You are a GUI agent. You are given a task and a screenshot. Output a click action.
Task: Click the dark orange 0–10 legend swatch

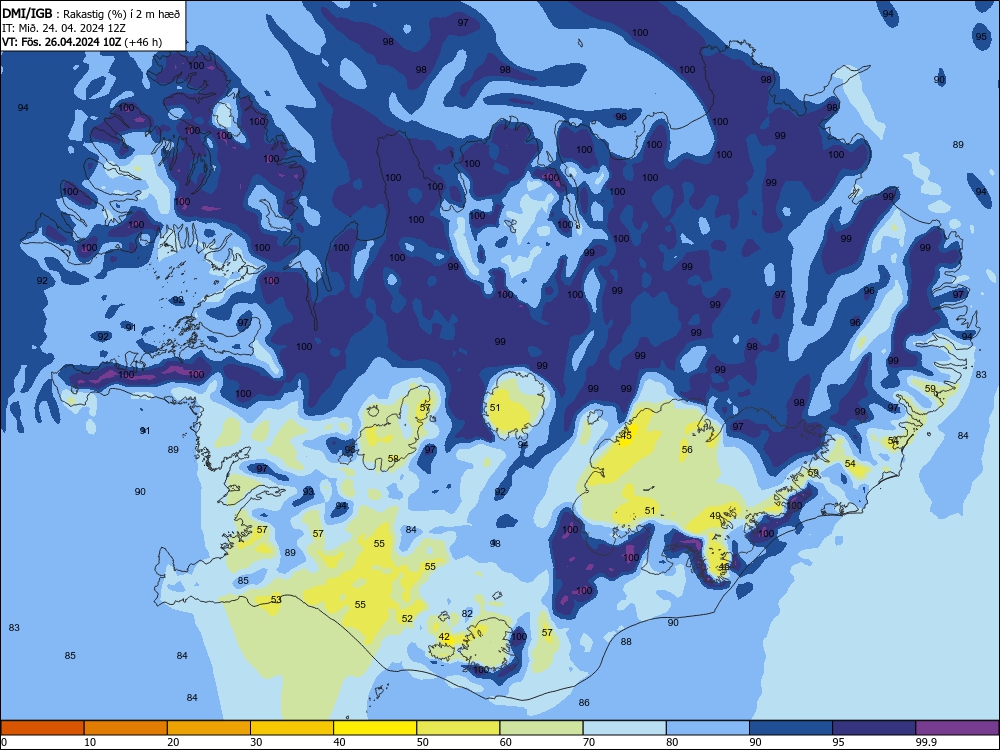(x=42, y=728)
